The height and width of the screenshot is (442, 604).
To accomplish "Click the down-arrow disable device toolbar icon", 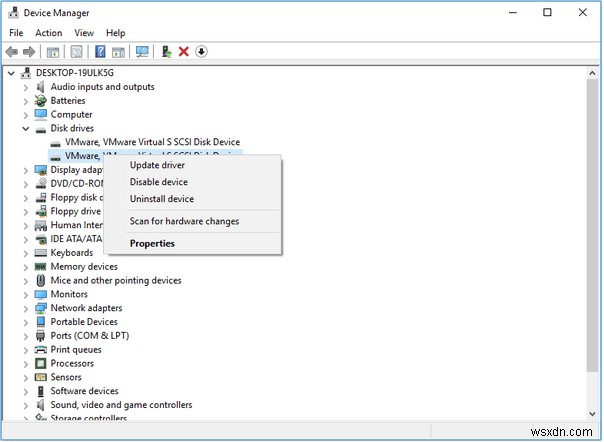I will pyautogui.click(x=201, y=52).
